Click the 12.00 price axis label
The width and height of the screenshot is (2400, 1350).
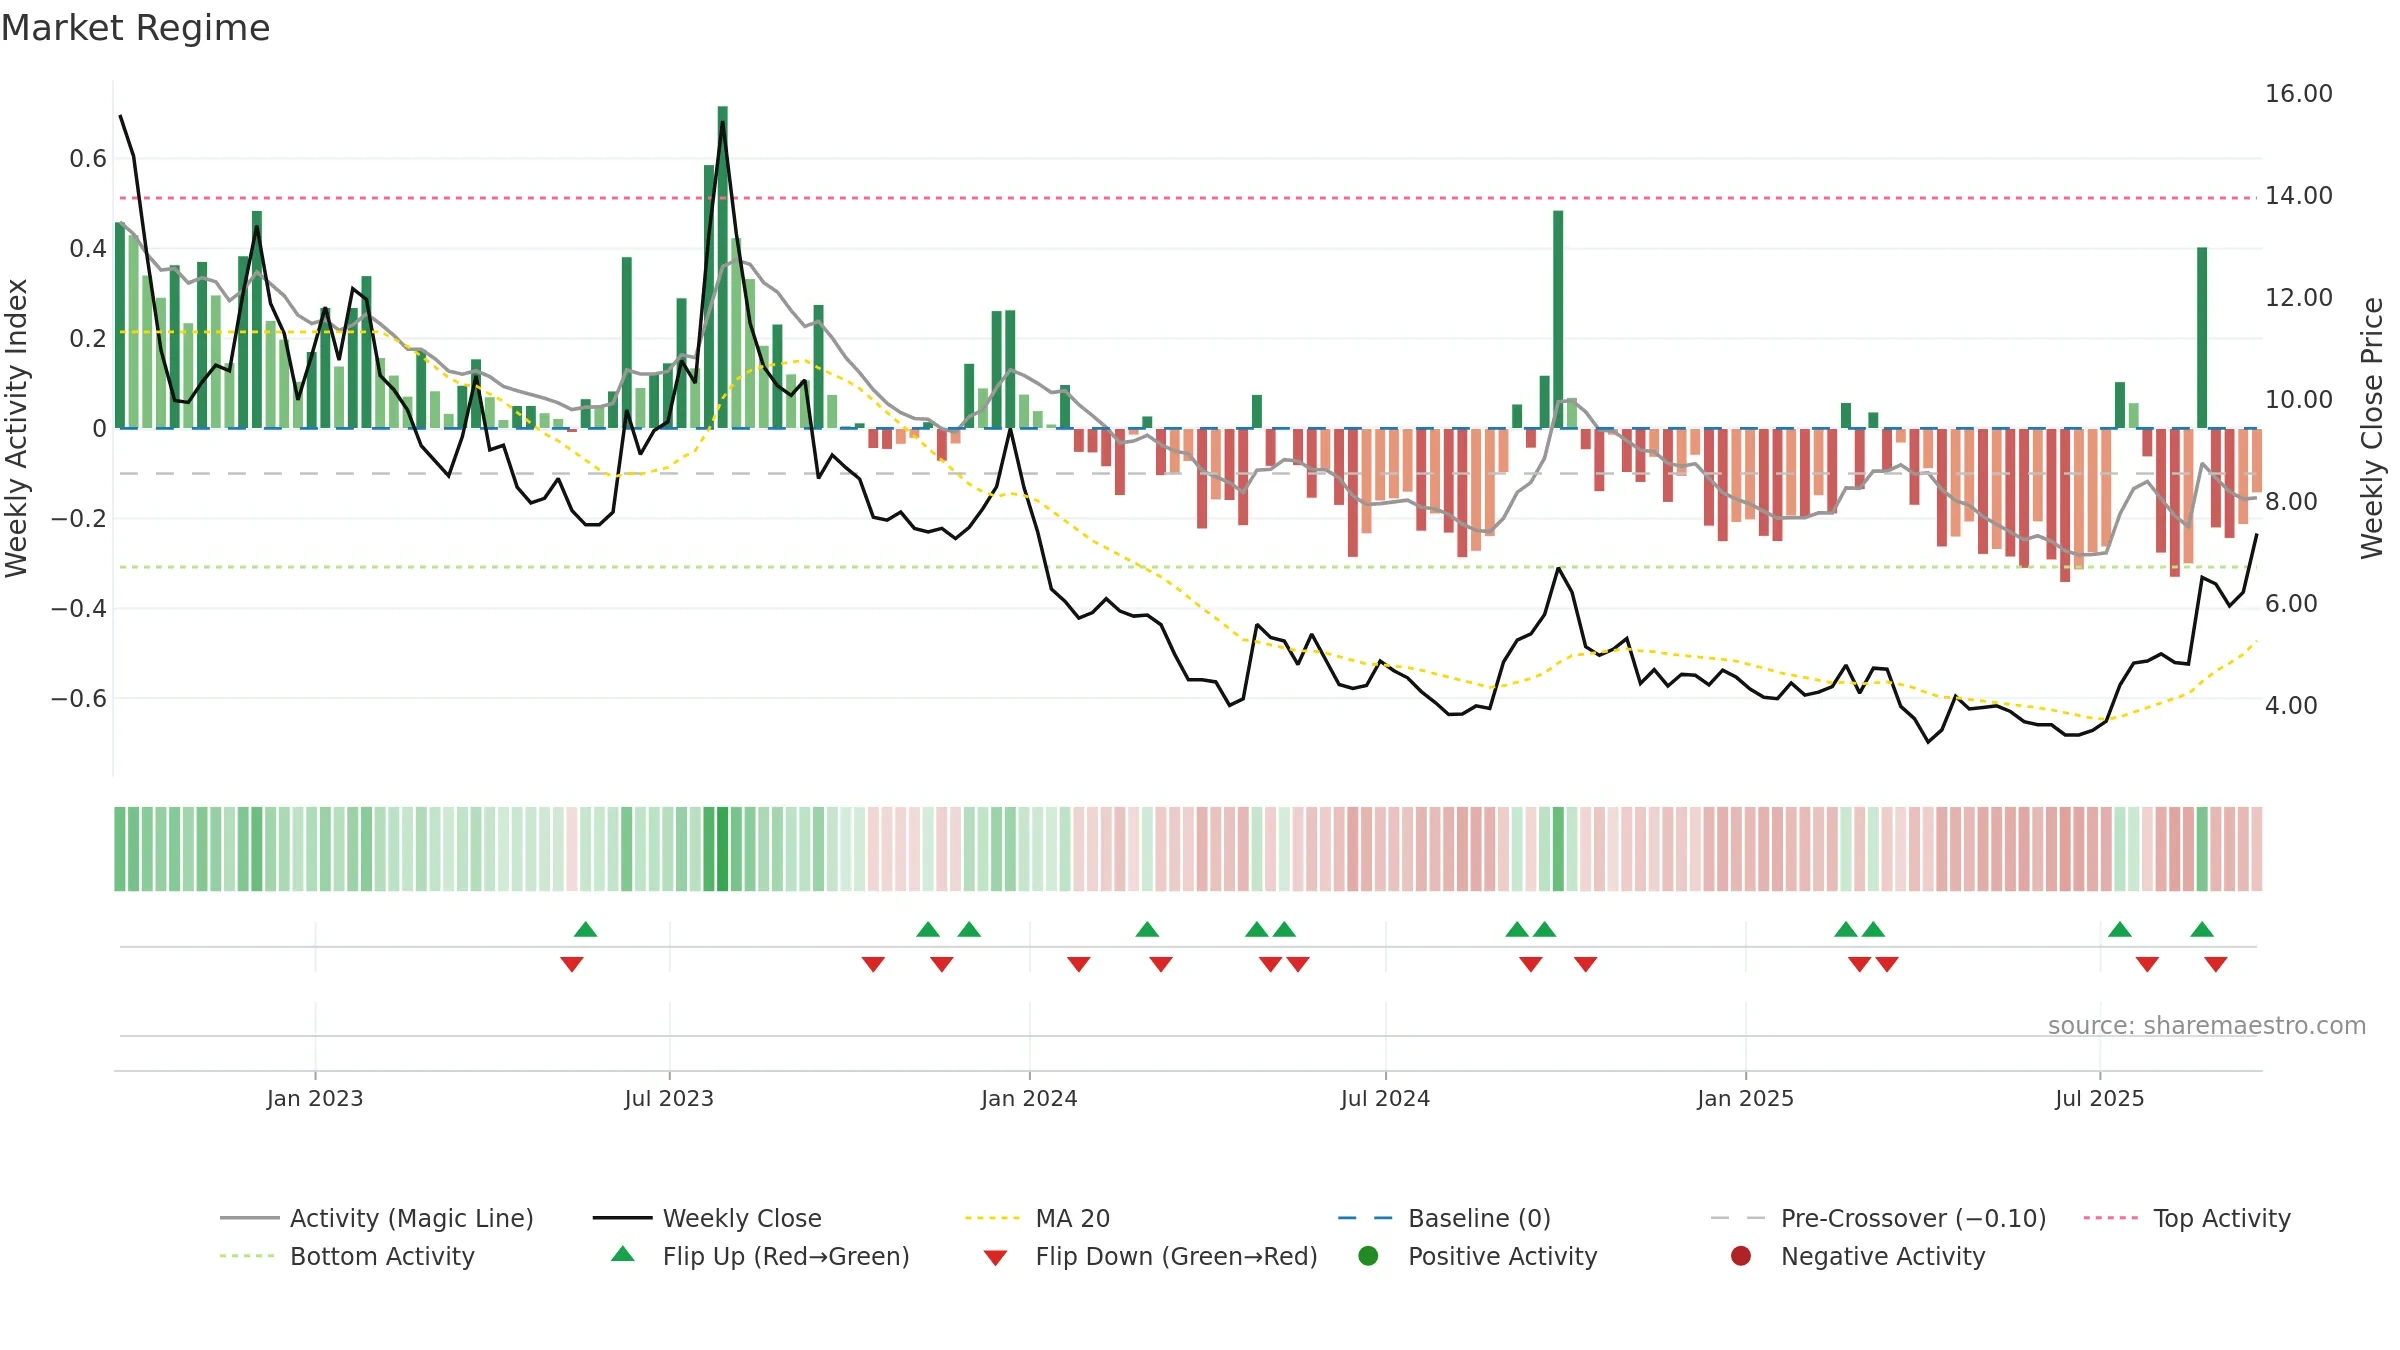click(2299, 298)
